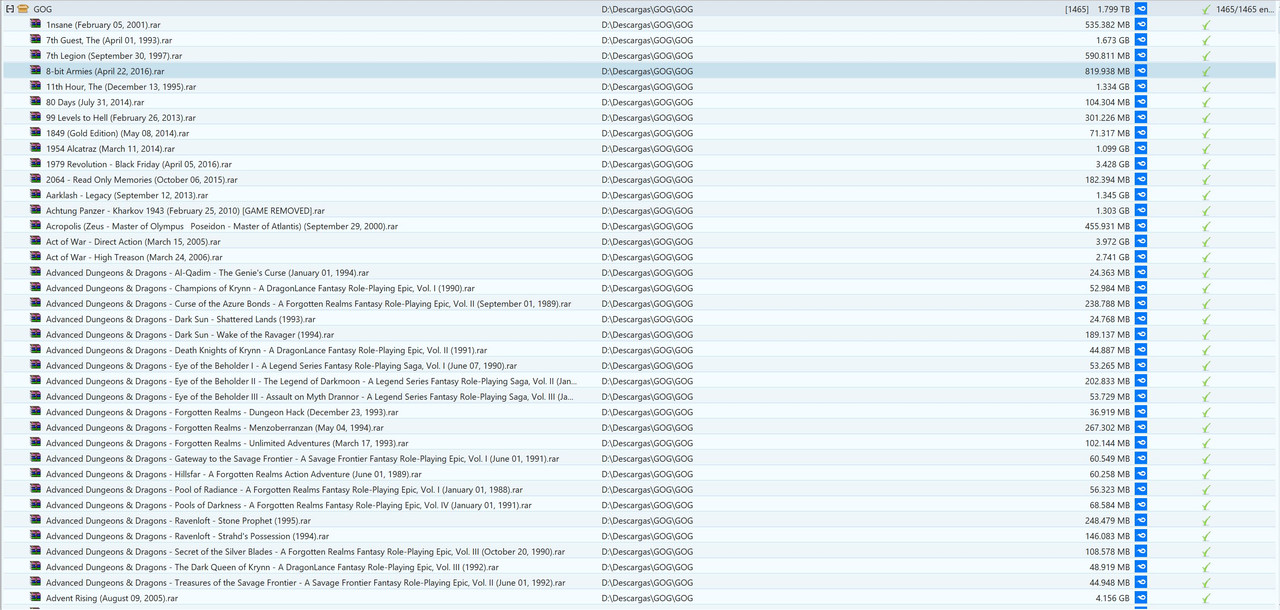This screenshot has width=1280, height=610.
Task: Select the GOG package row name
Action: pos(43,9)
